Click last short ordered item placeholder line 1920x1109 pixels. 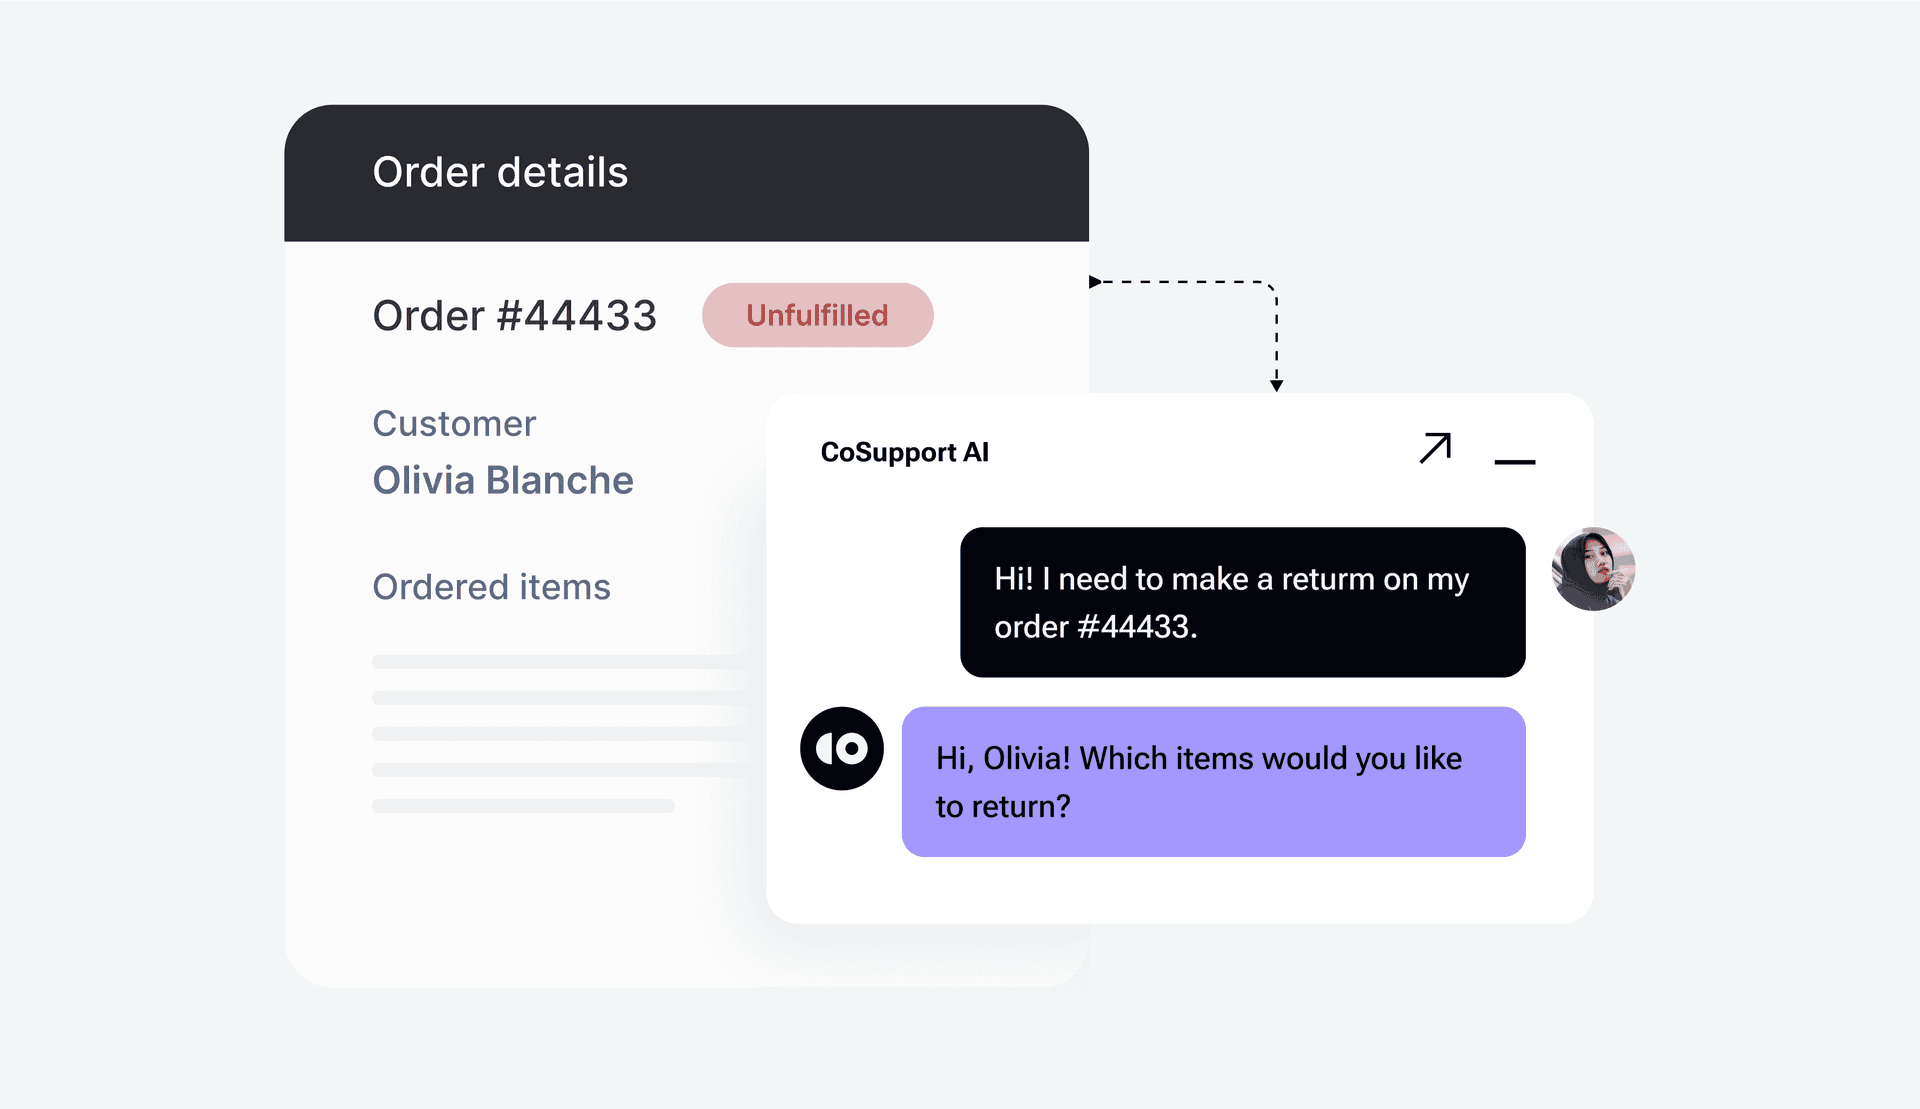click(523, 806)
